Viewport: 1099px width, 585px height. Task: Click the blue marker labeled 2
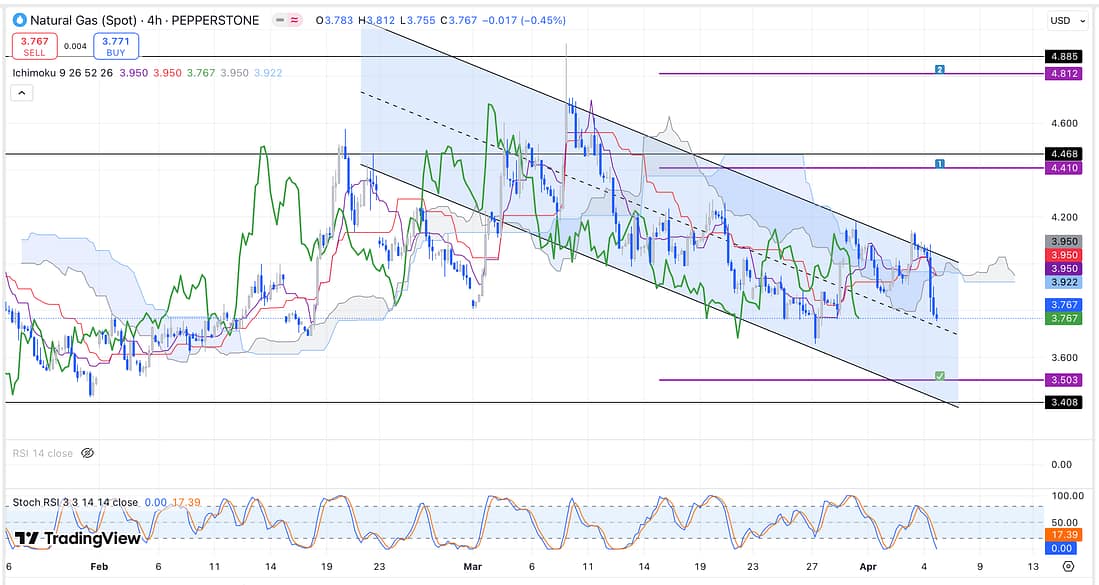[940, 69]
